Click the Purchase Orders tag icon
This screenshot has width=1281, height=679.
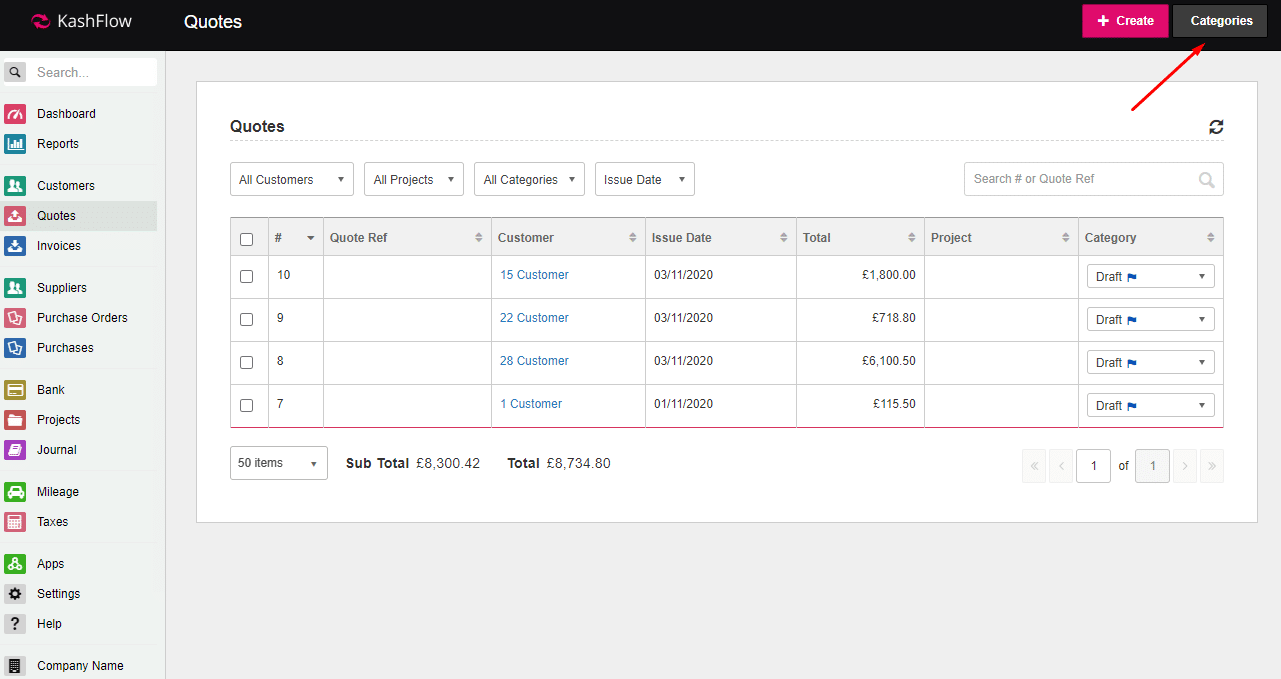[15, 318]
